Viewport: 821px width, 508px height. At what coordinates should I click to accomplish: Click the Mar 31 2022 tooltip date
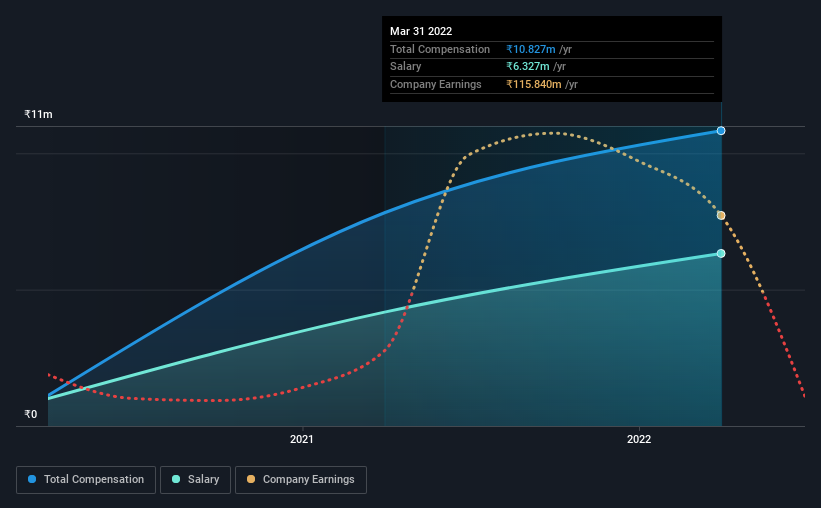(x=421, y=31)
